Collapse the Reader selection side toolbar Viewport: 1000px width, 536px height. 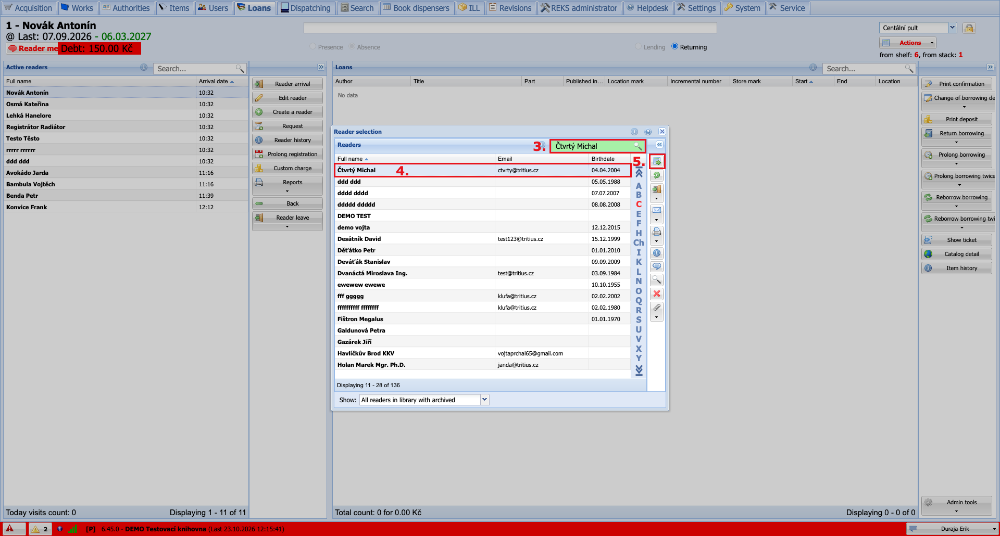[660, 145]
